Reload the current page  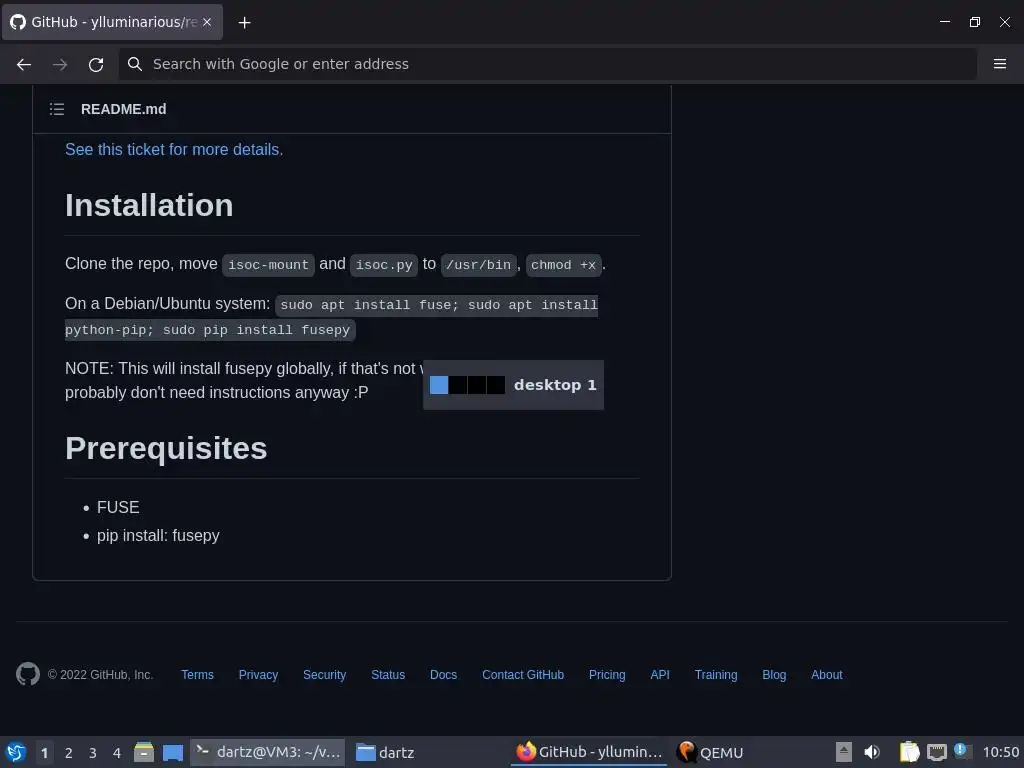tap(96, 64)
